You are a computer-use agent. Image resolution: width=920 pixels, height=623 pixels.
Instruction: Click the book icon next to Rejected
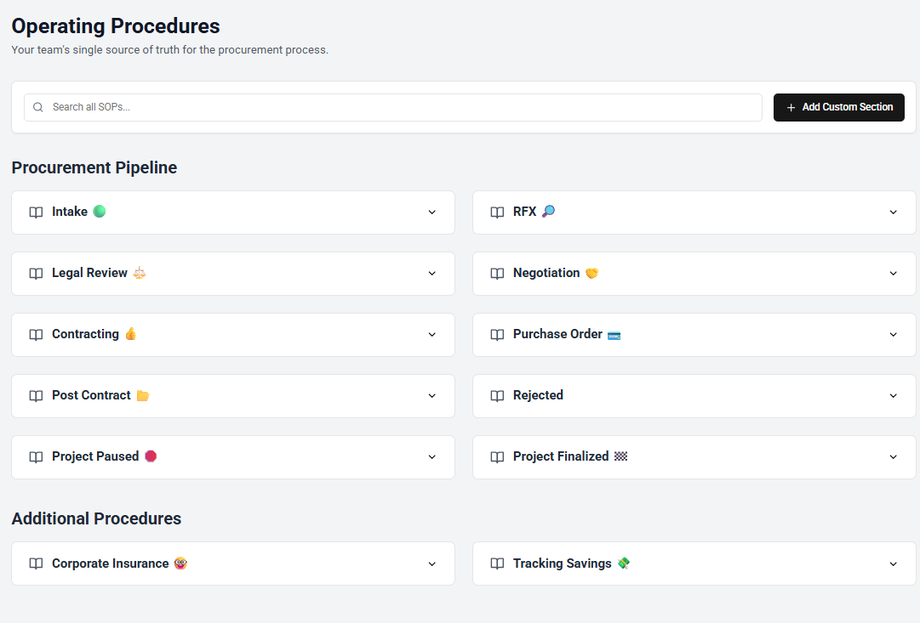click(497, 396)
